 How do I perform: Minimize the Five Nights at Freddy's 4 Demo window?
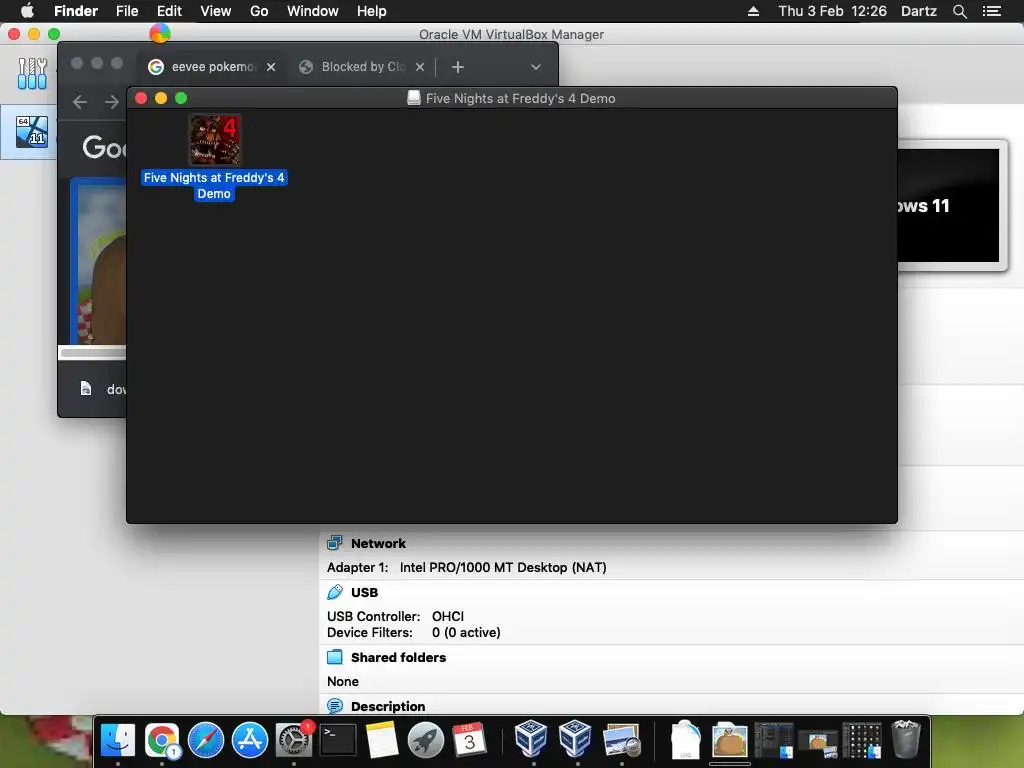[161, 98]
